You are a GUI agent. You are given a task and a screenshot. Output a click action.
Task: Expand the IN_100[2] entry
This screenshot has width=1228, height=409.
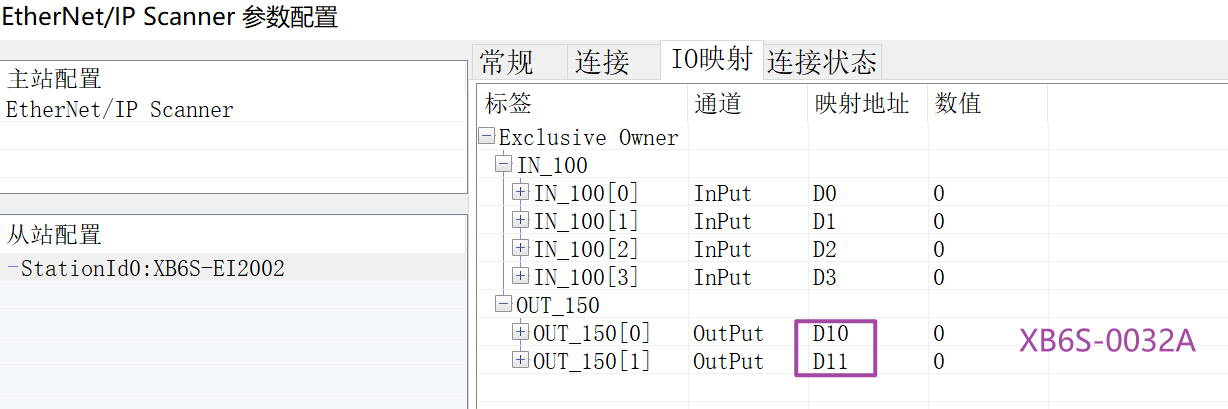[520, 247]
